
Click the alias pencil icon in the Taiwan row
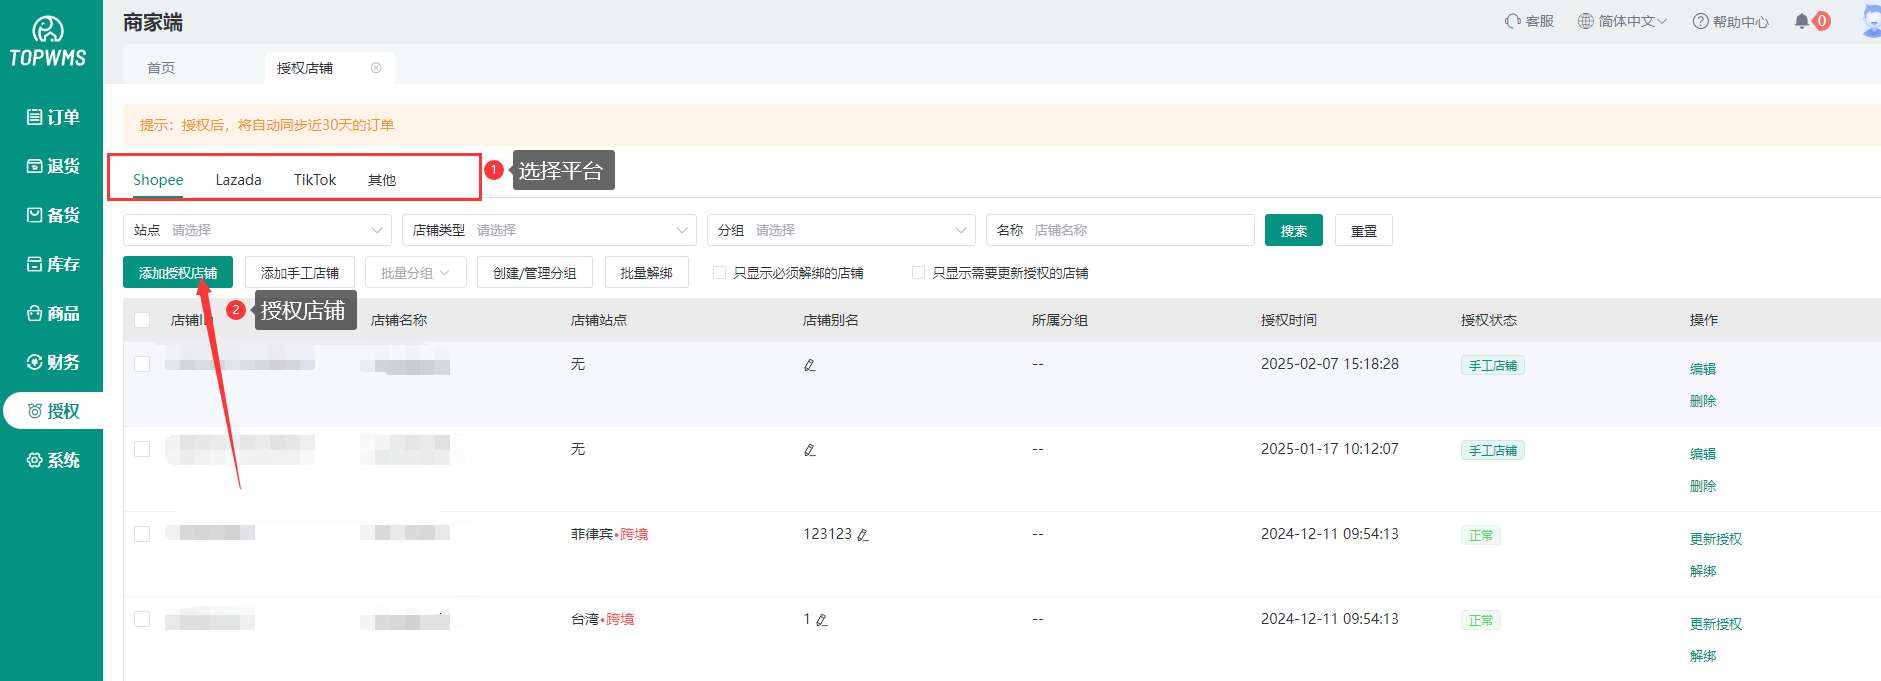pos(822,620)
